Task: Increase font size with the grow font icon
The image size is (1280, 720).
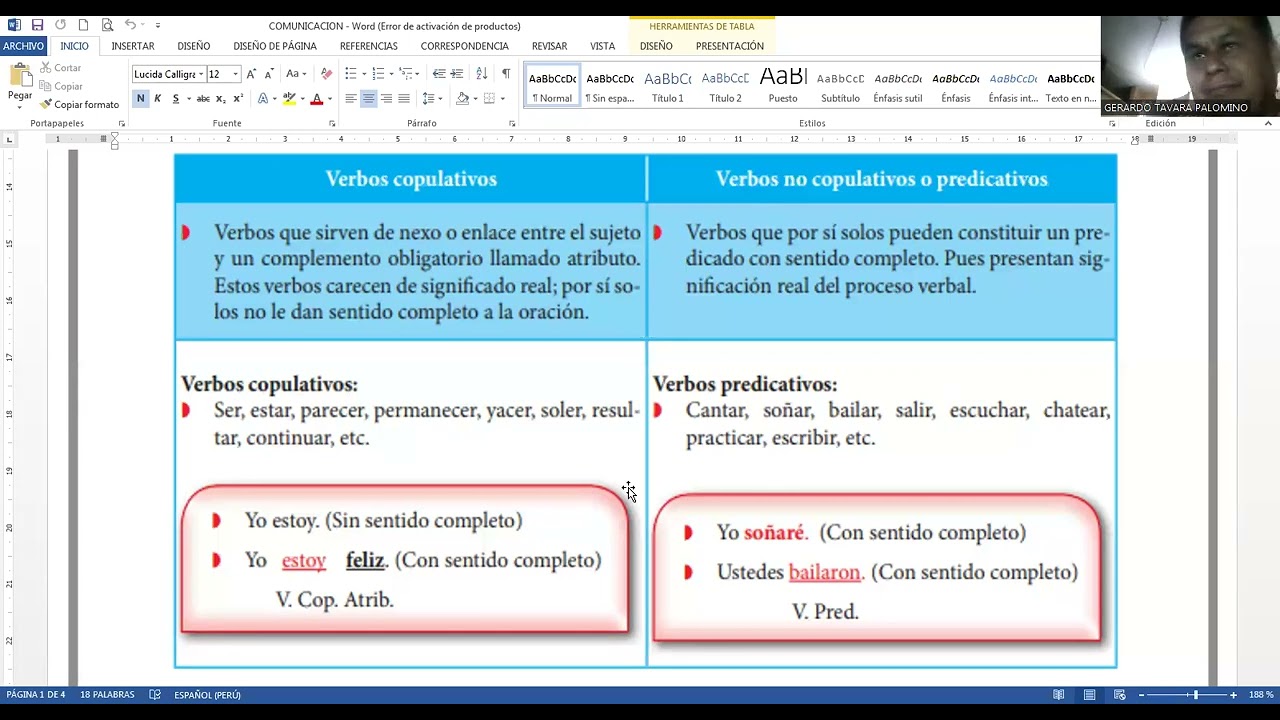Action: coord(251,74)
